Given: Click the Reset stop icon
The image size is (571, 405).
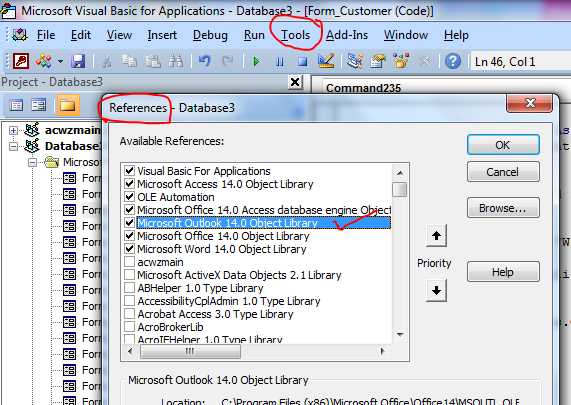Looking at the screenshot, I should coord(302,62).
